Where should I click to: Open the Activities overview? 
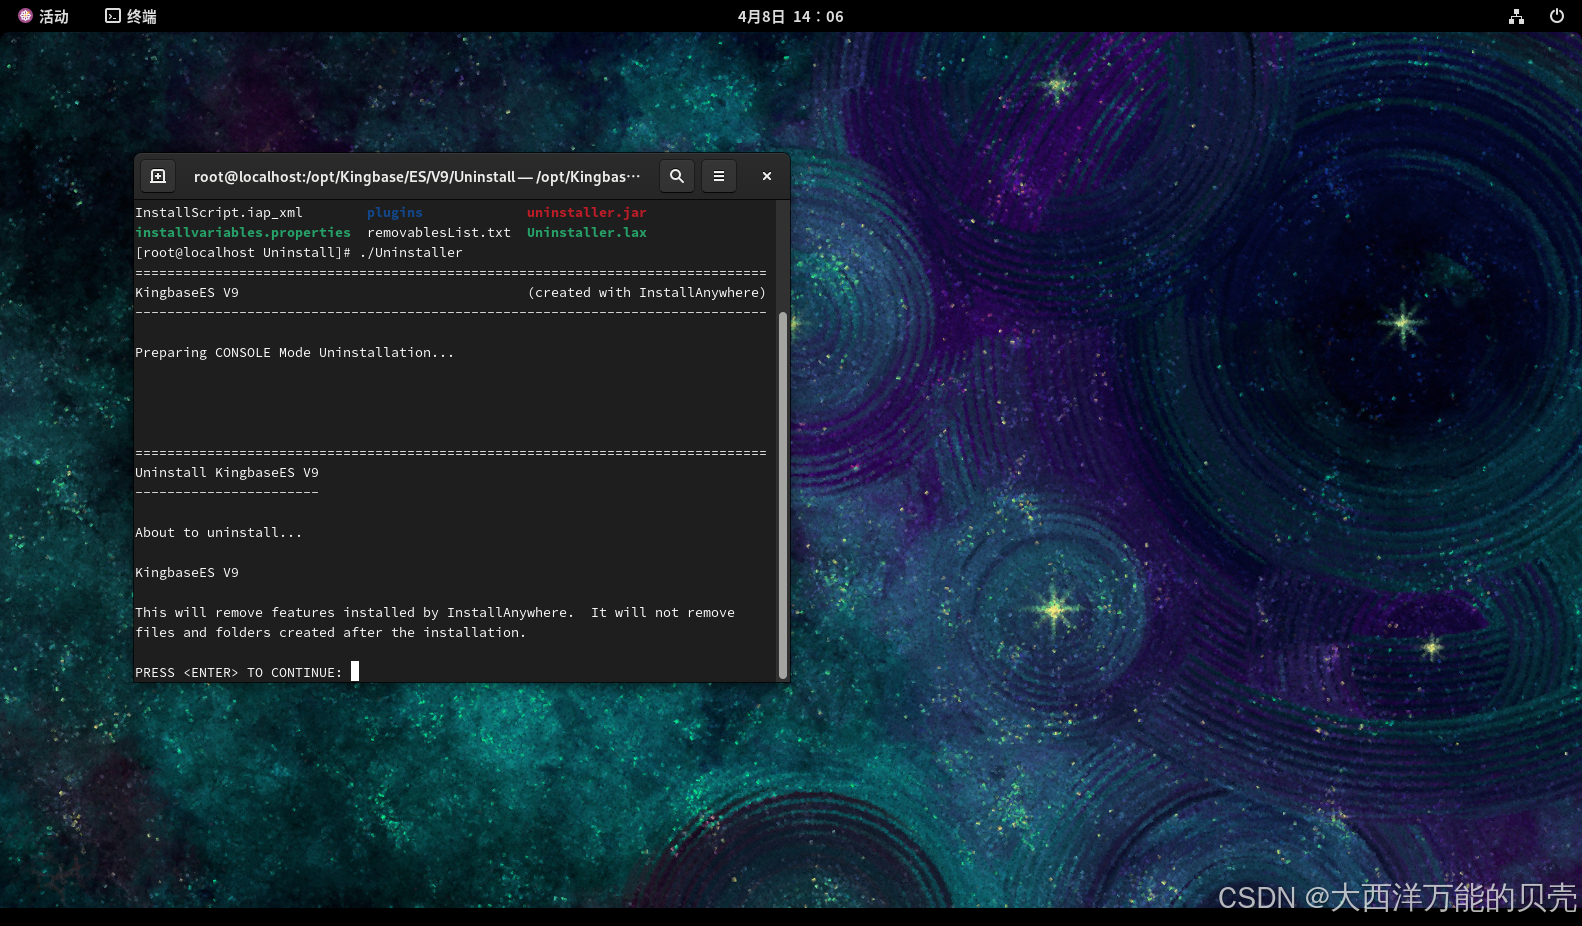[x=43, y=16]
